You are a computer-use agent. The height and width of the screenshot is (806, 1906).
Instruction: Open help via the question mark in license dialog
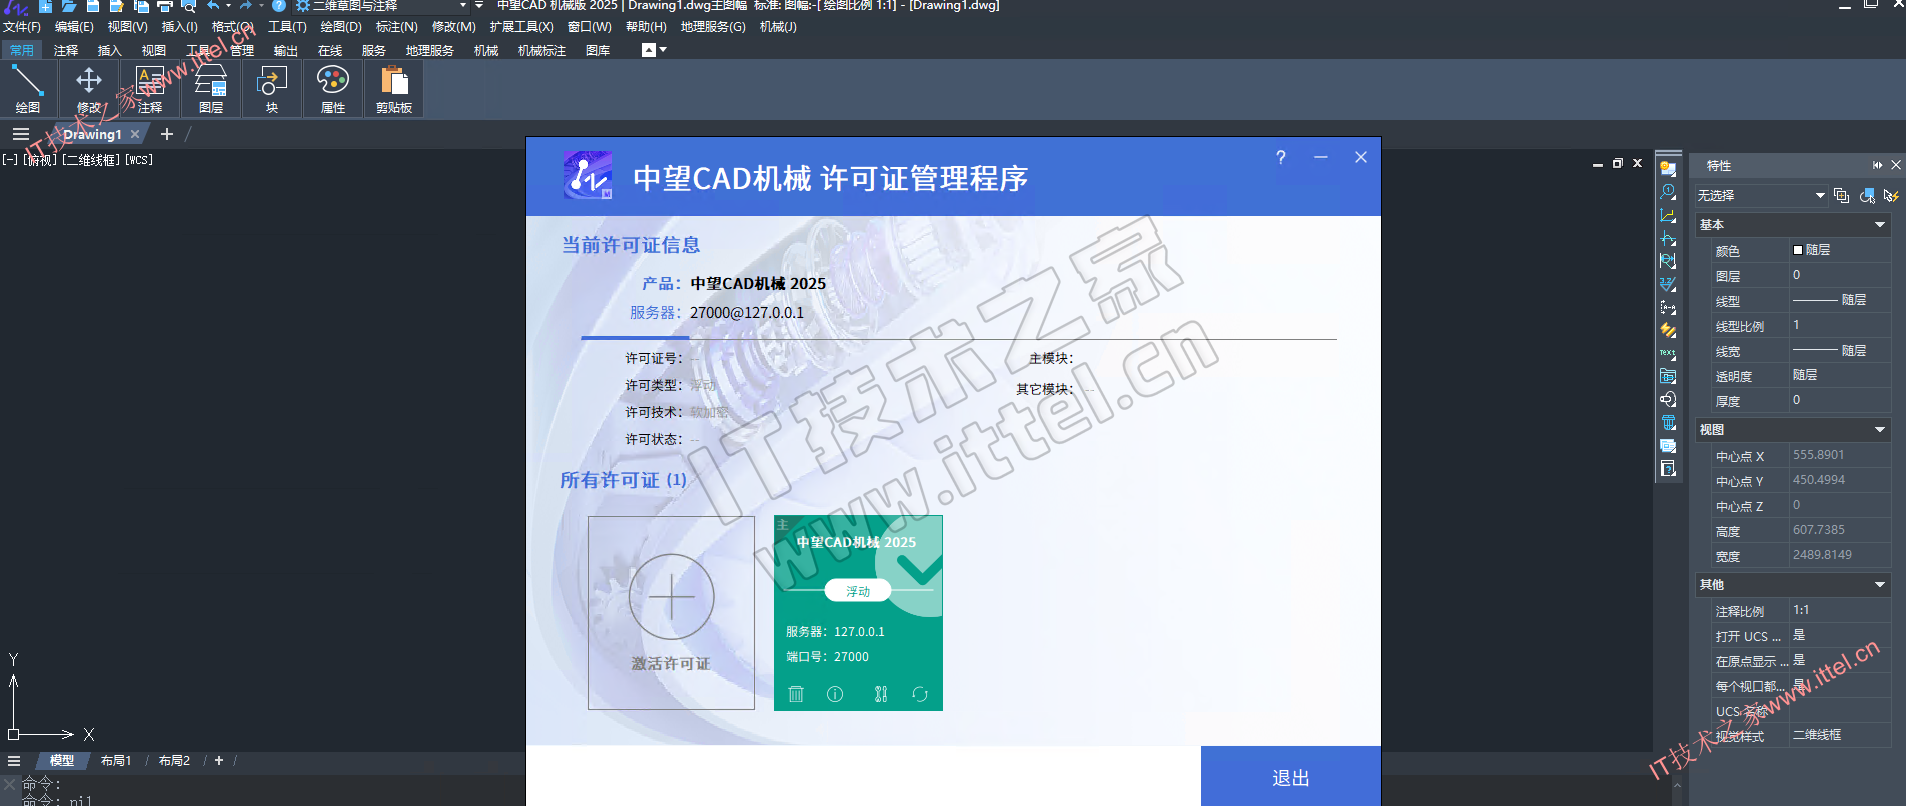[x=1281, y=157]
